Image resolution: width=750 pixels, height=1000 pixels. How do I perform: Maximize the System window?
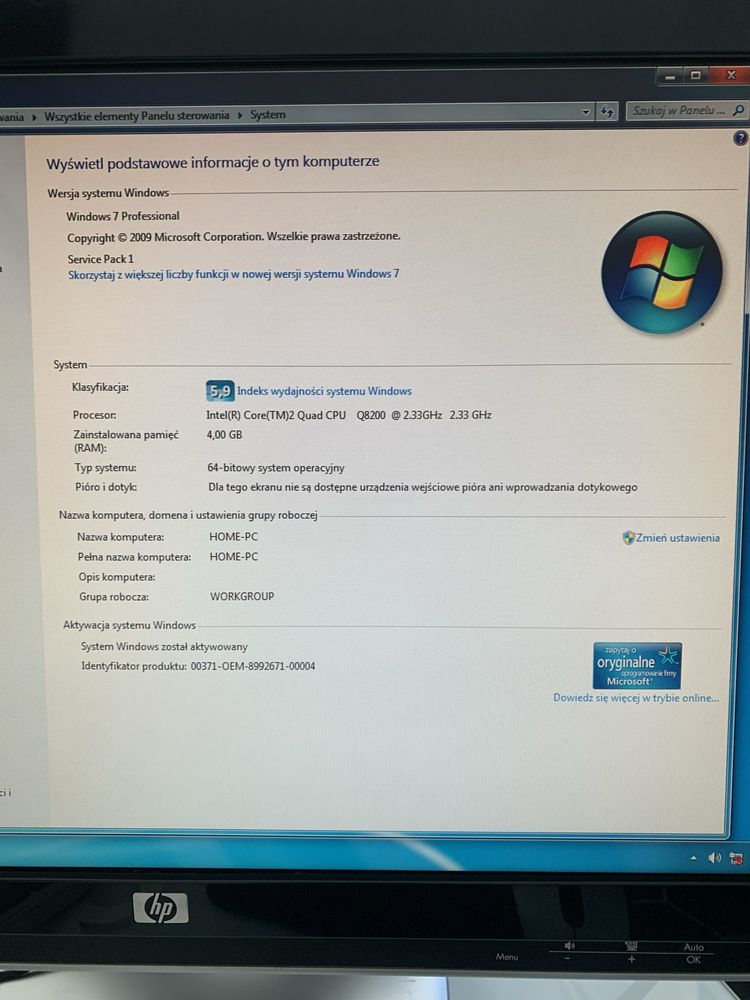pyautogui.click(x=695, y=76)
